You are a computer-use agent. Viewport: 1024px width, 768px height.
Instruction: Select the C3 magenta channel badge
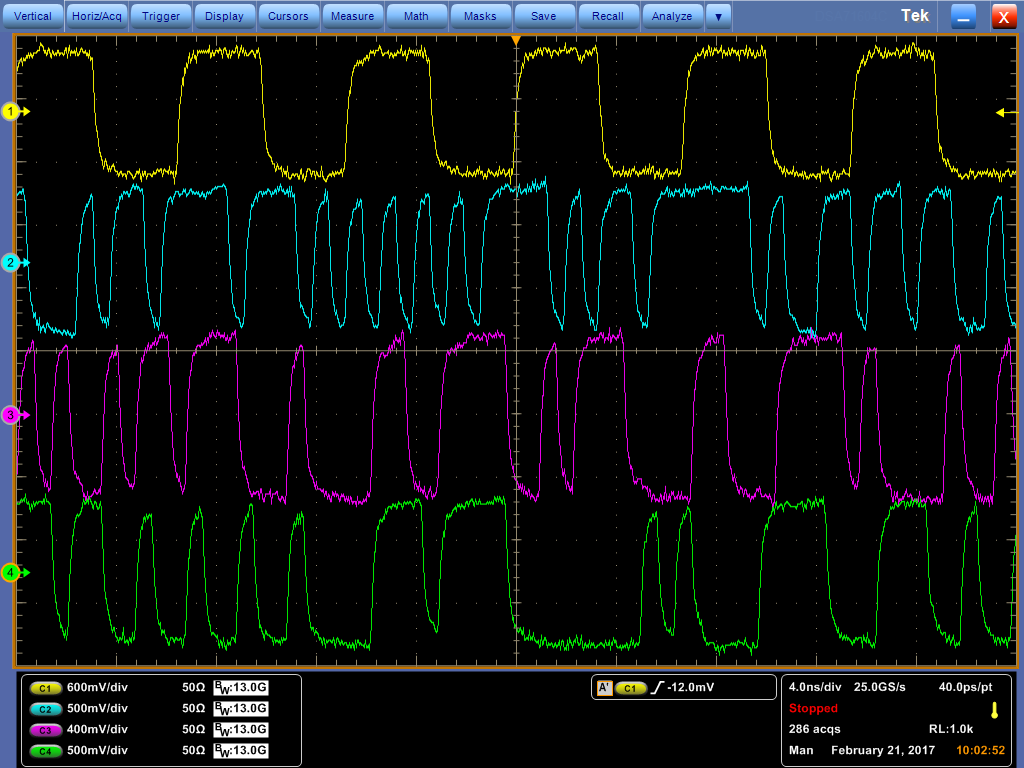(45, 730)
